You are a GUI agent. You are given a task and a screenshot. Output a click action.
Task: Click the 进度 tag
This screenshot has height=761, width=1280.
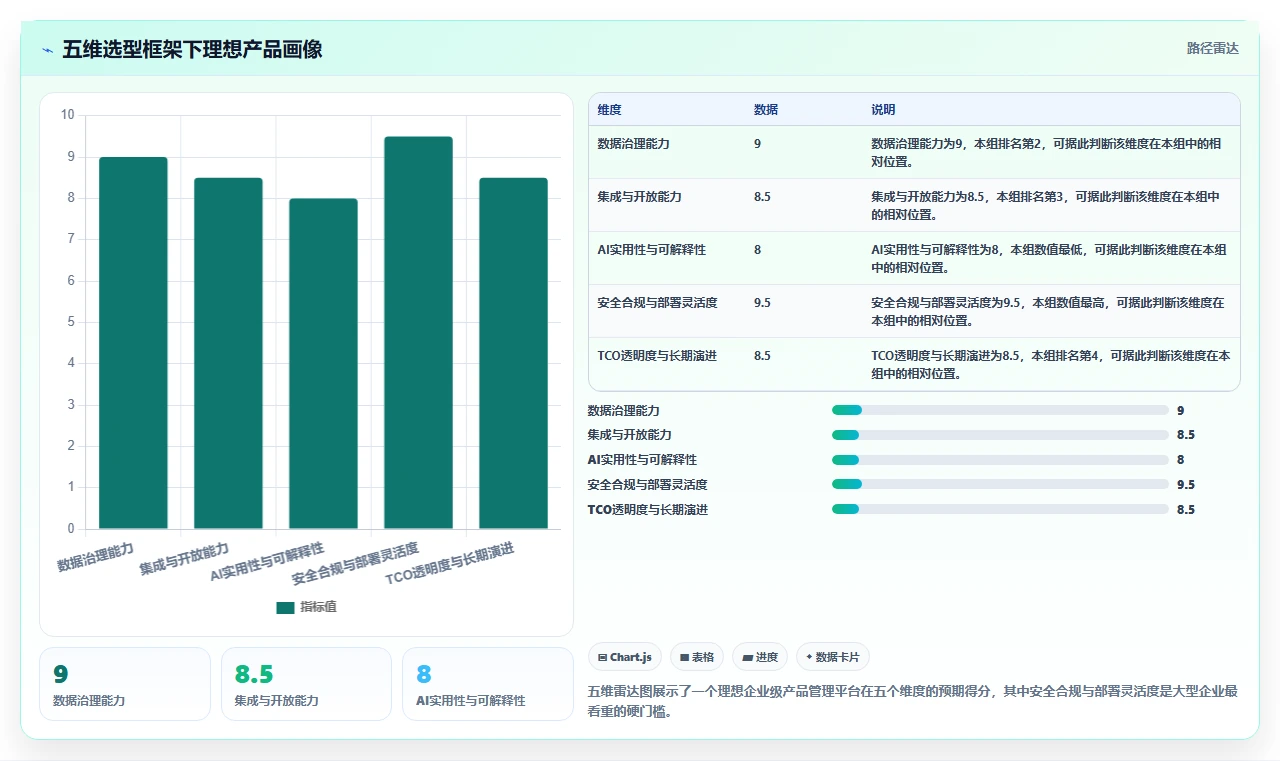pos(760,657)
